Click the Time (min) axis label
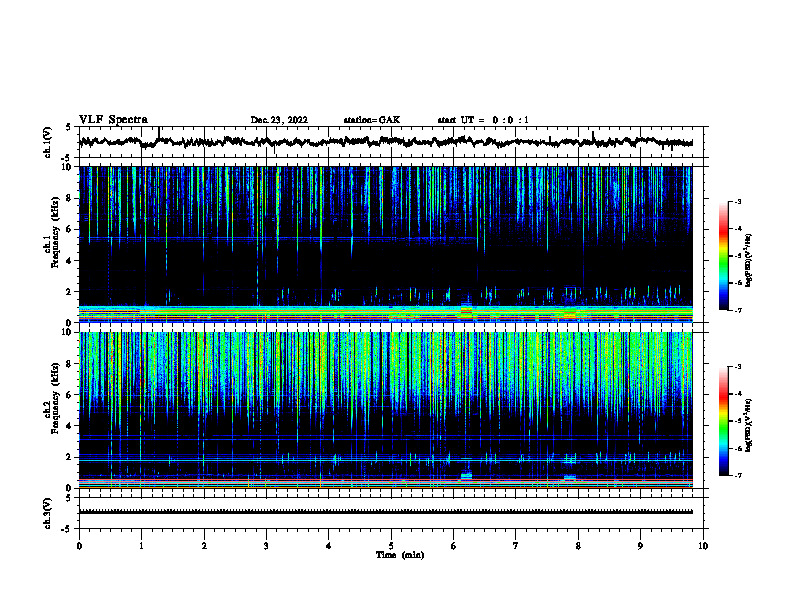Viewport: 792px width, 612px height. click(x=400, y=555)
